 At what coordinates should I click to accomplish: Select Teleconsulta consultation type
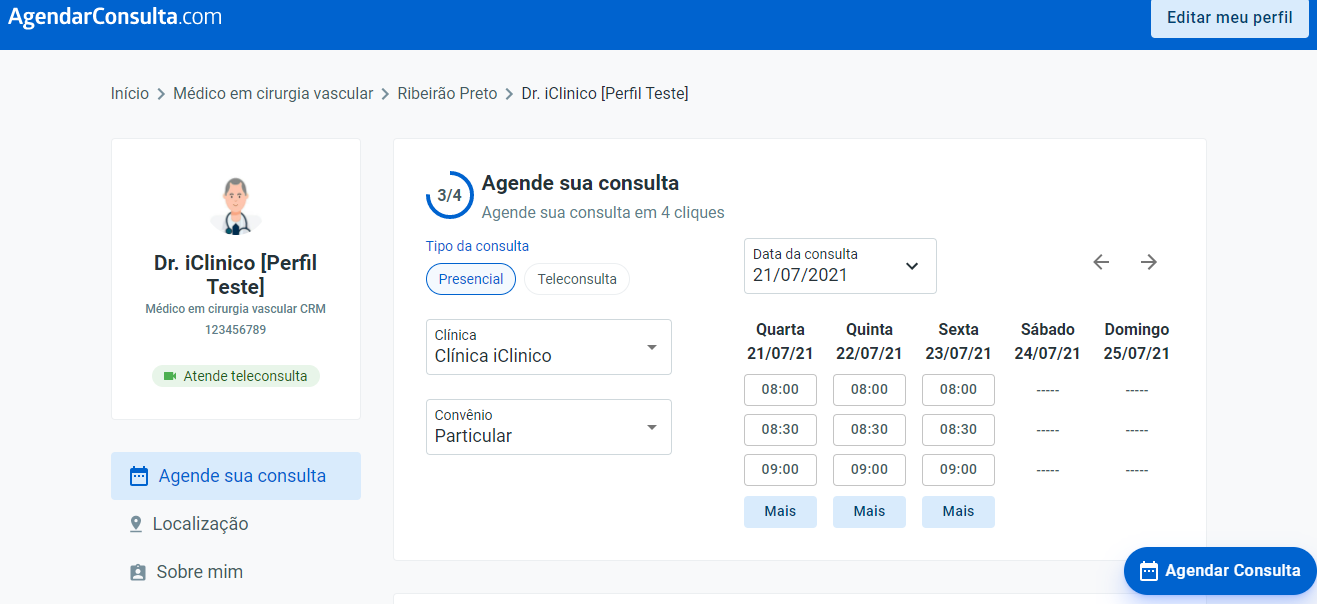point(577,279)
